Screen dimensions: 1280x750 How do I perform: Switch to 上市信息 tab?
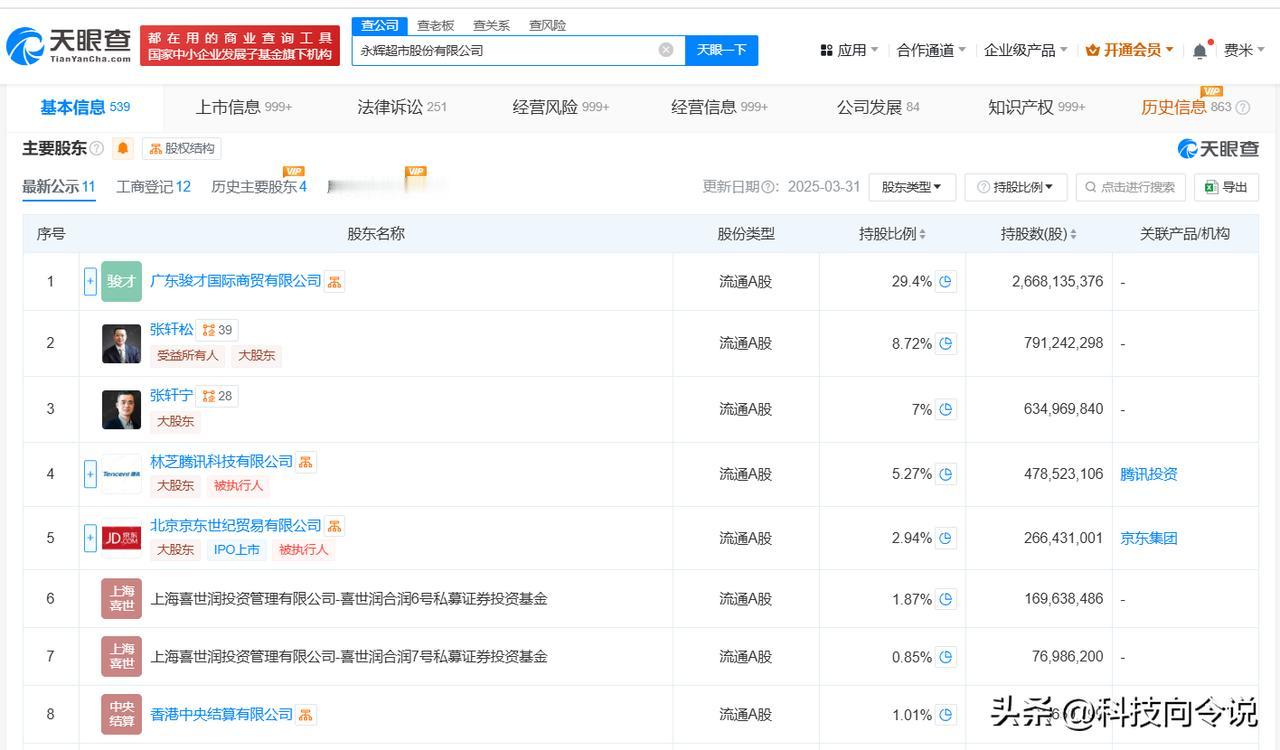coord(244,107)
